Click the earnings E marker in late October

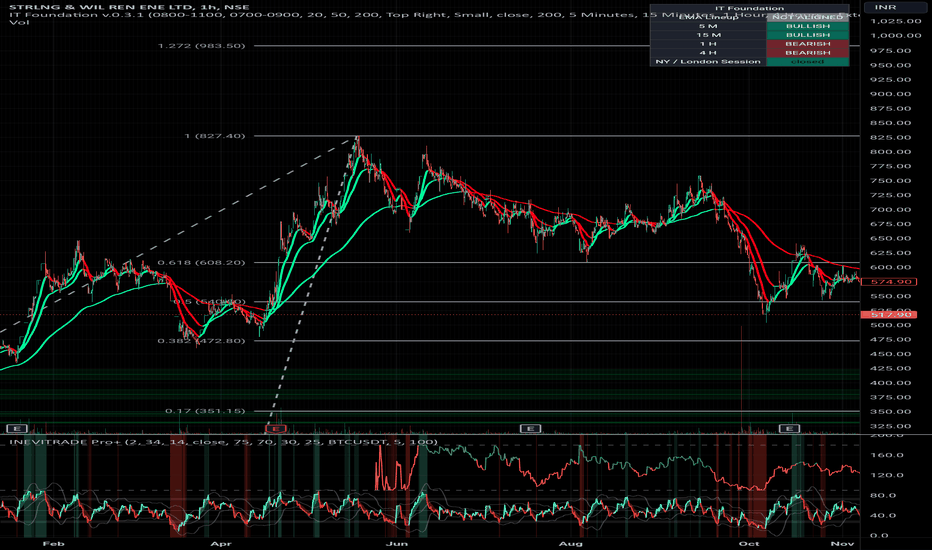pos(789,428)
